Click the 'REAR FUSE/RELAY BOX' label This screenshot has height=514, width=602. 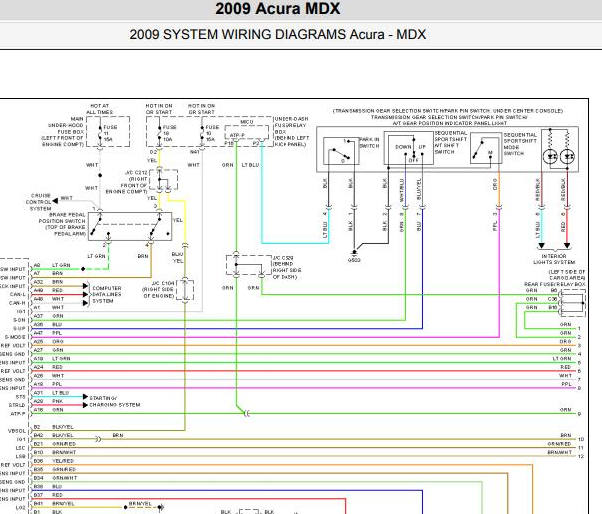555,284
